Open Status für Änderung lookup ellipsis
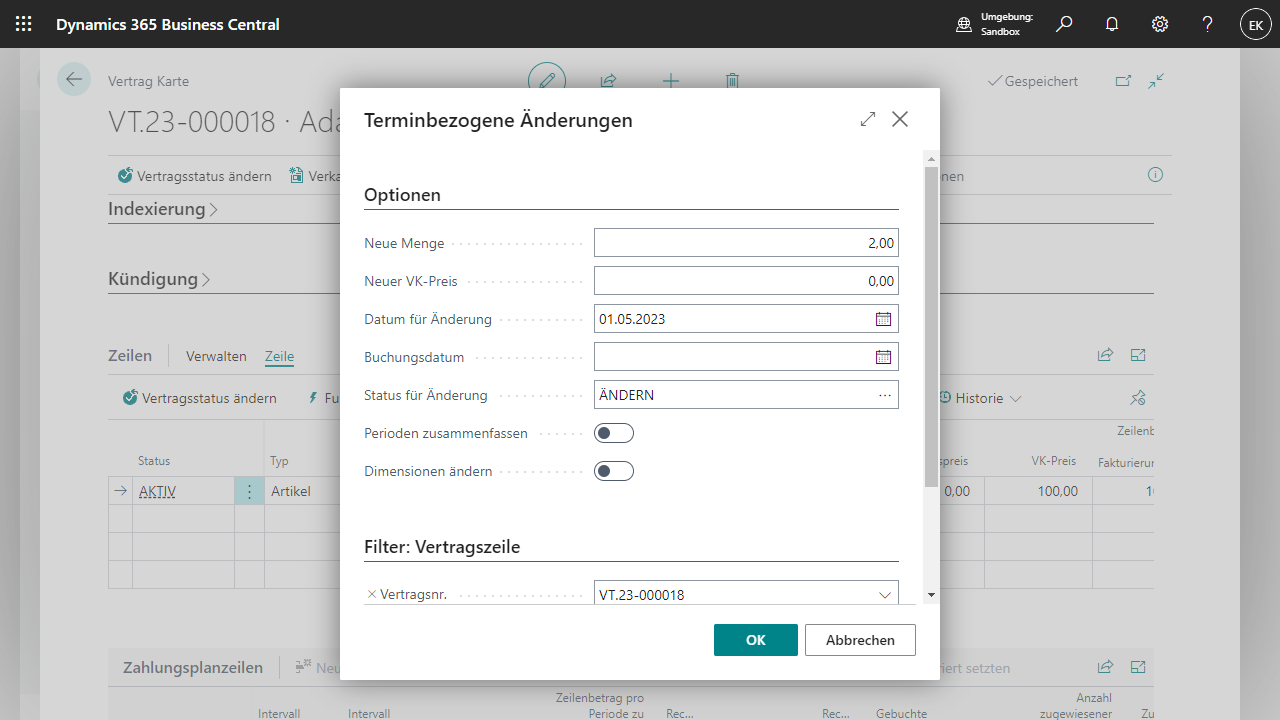 pos(884,395)
